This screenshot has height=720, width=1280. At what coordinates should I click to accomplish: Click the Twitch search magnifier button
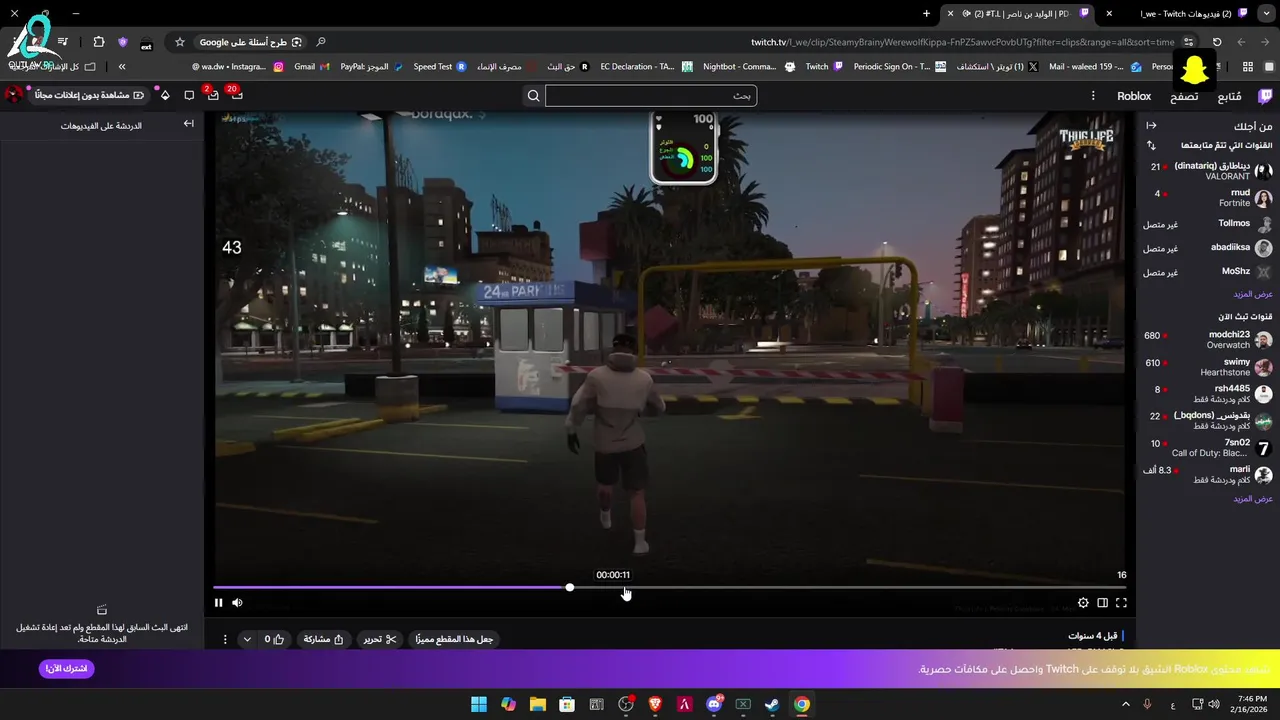[534, 96]
